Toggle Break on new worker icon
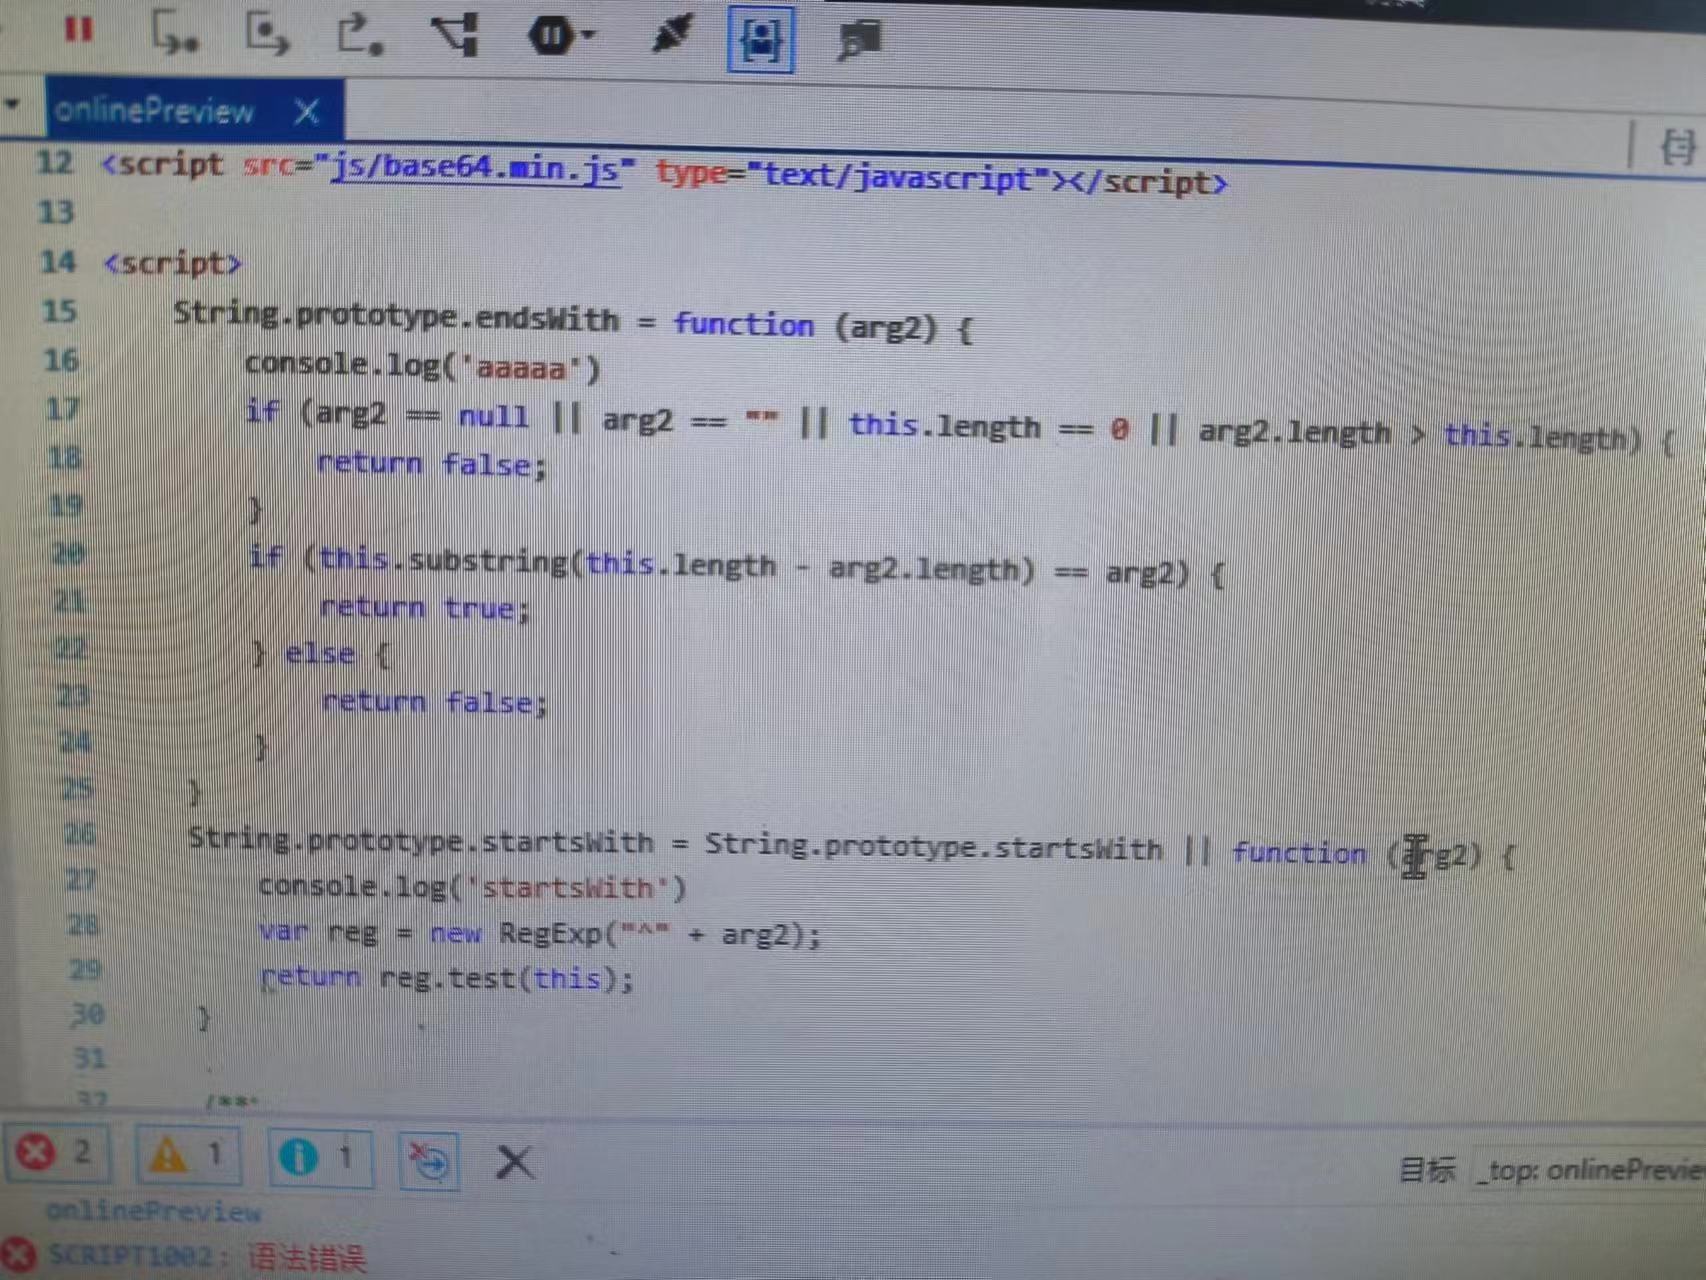The image size is (1706, 1280). (x=456, y=35)
